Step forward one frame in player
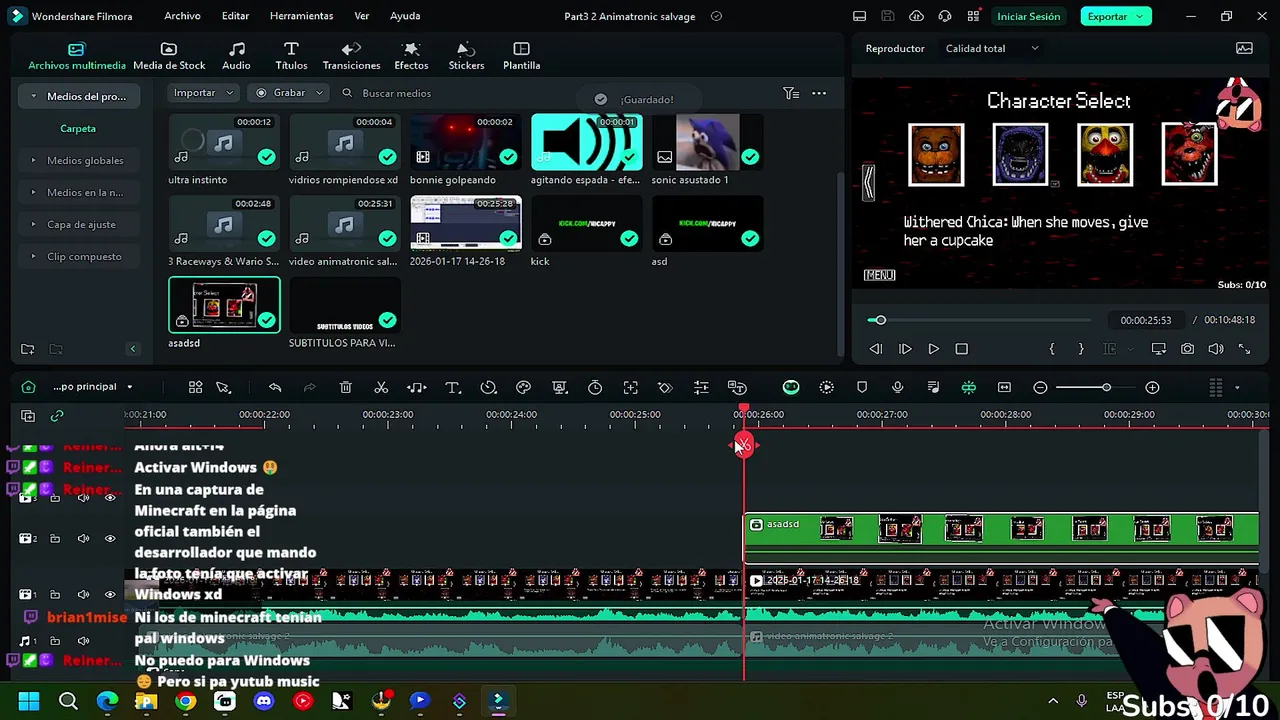1280x720 pixels. [905, 349]
